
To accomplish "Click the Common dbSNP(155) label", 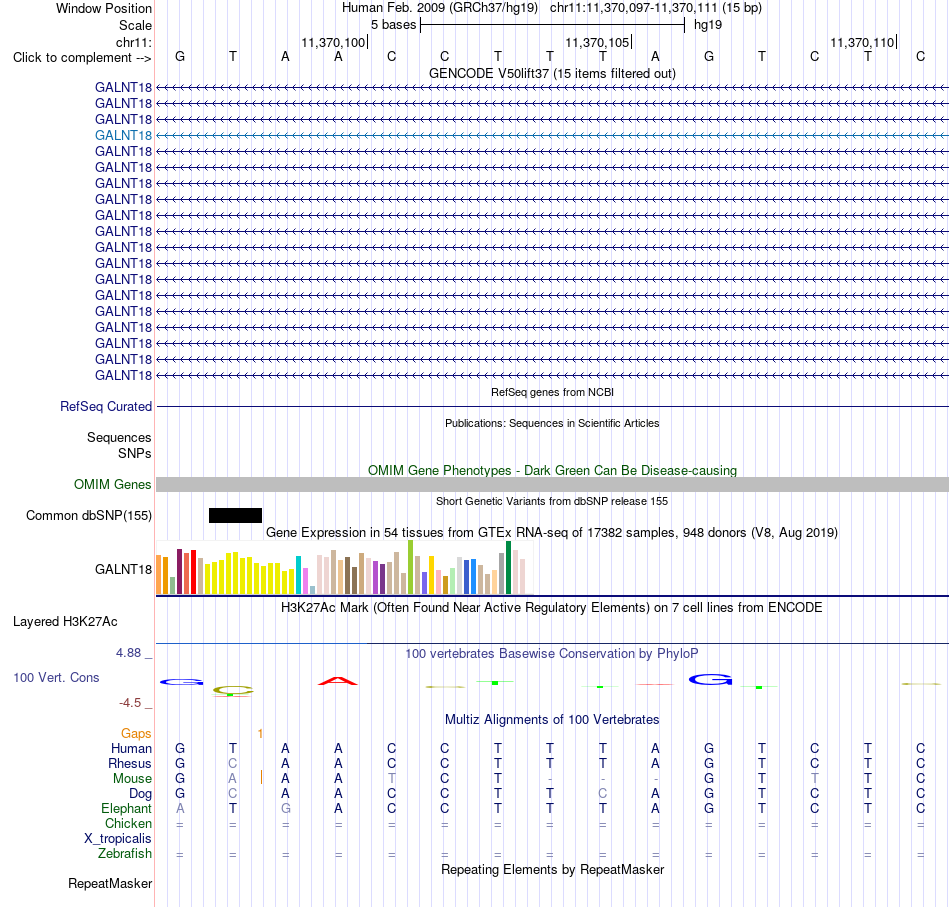I will point(88,516).
